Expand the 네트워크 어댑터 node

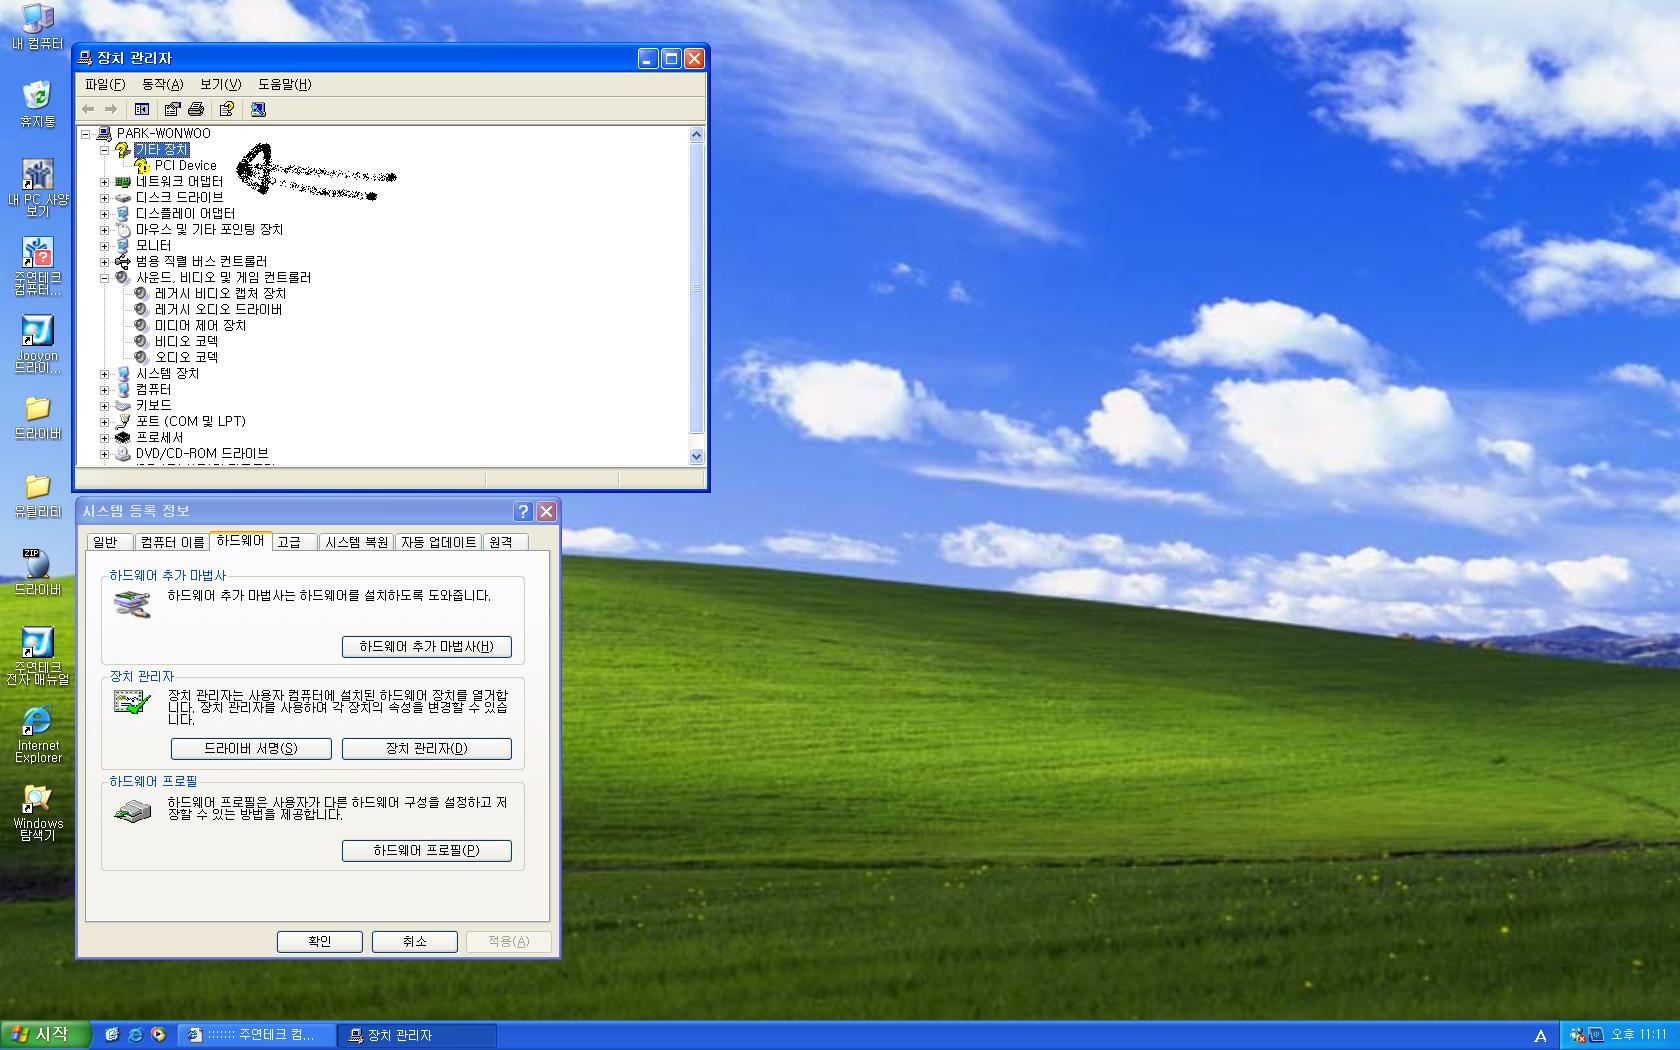(x=104, y=182)
